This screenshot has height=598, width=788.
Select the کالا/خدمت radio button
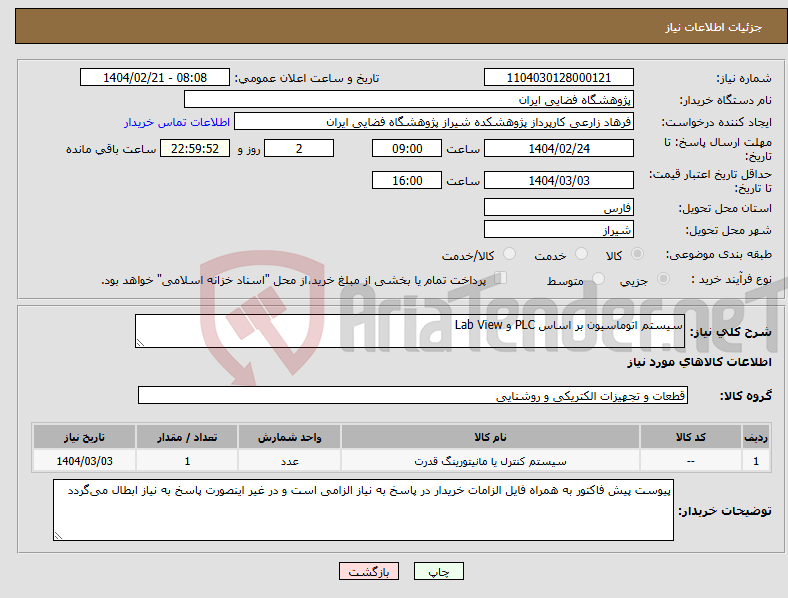510,254
